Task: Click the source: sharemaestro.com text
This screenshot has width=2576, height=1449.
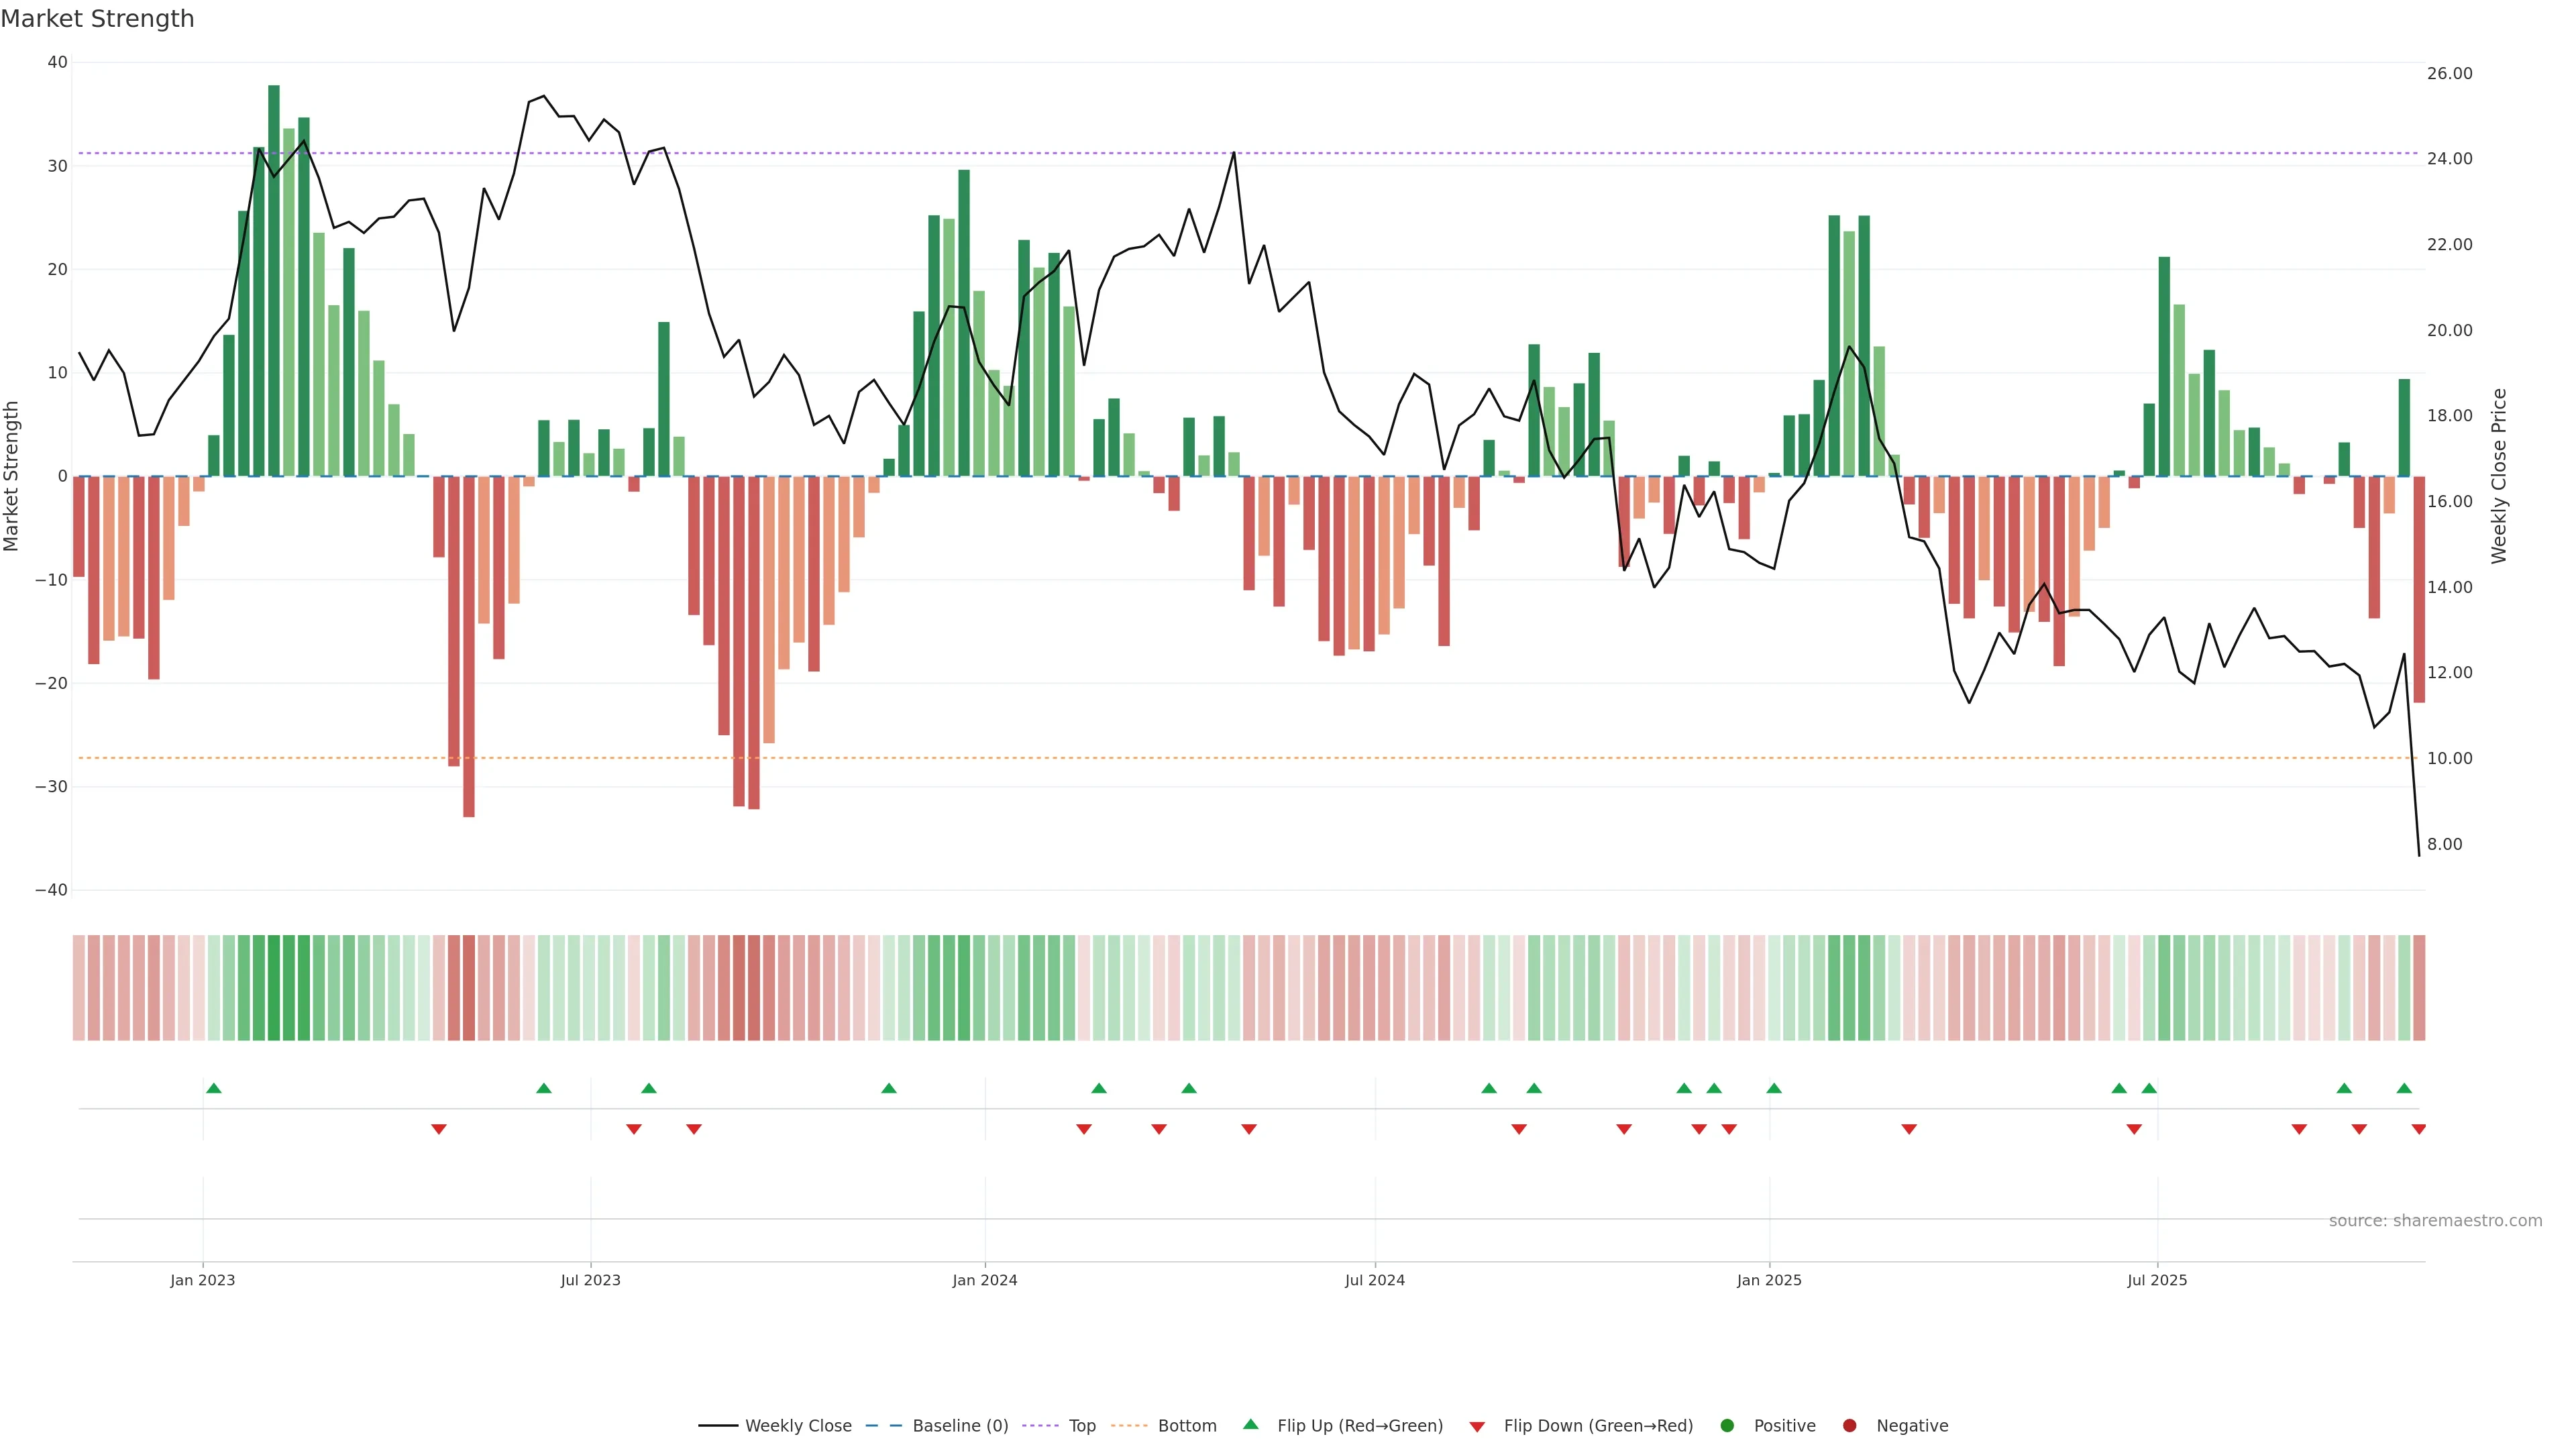Action: [x=2435, y=1221]
